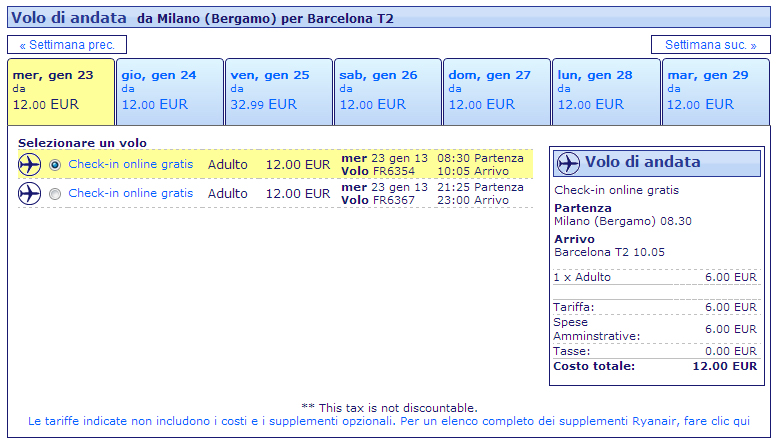Click the 1 x Adulto summary line
This screenshot has height=446, width=778.
tap(655, 277)
